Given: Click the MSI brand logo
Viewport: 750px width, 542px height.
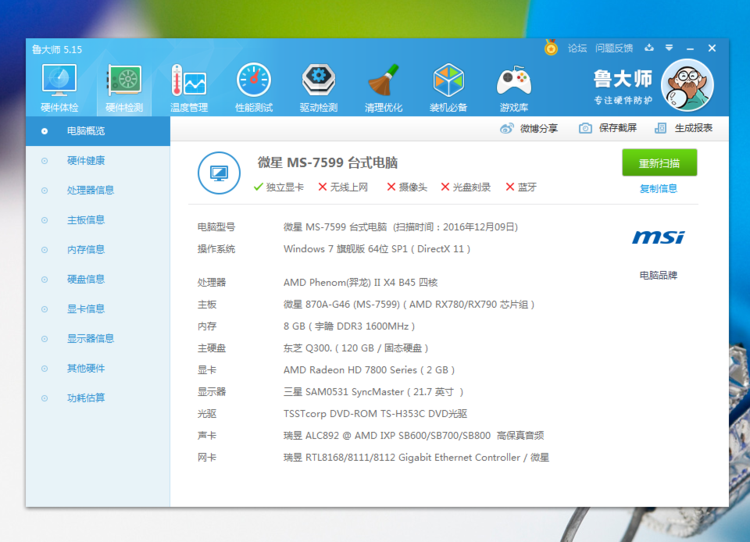Looking at the screenshot, I should coord(658,237).
